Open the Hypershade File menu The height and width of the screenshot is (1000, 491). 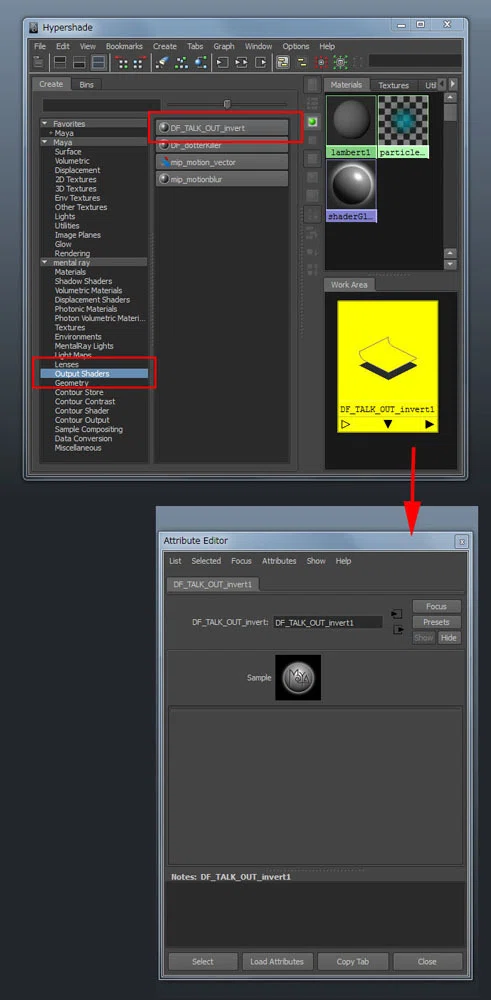[40, 47]
